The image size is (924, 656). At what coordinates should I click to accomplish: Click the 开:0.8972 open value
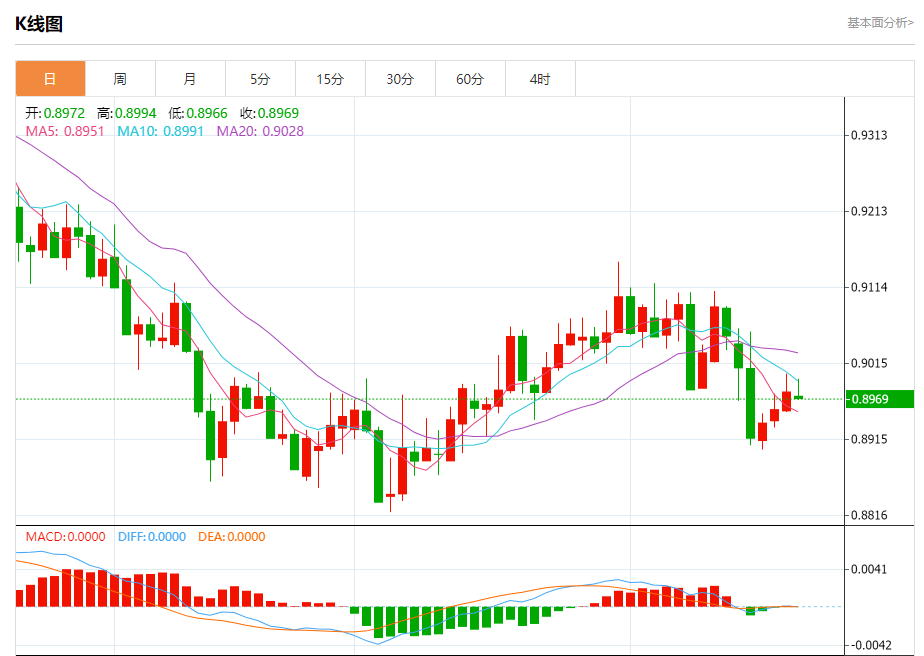(55, 113)
